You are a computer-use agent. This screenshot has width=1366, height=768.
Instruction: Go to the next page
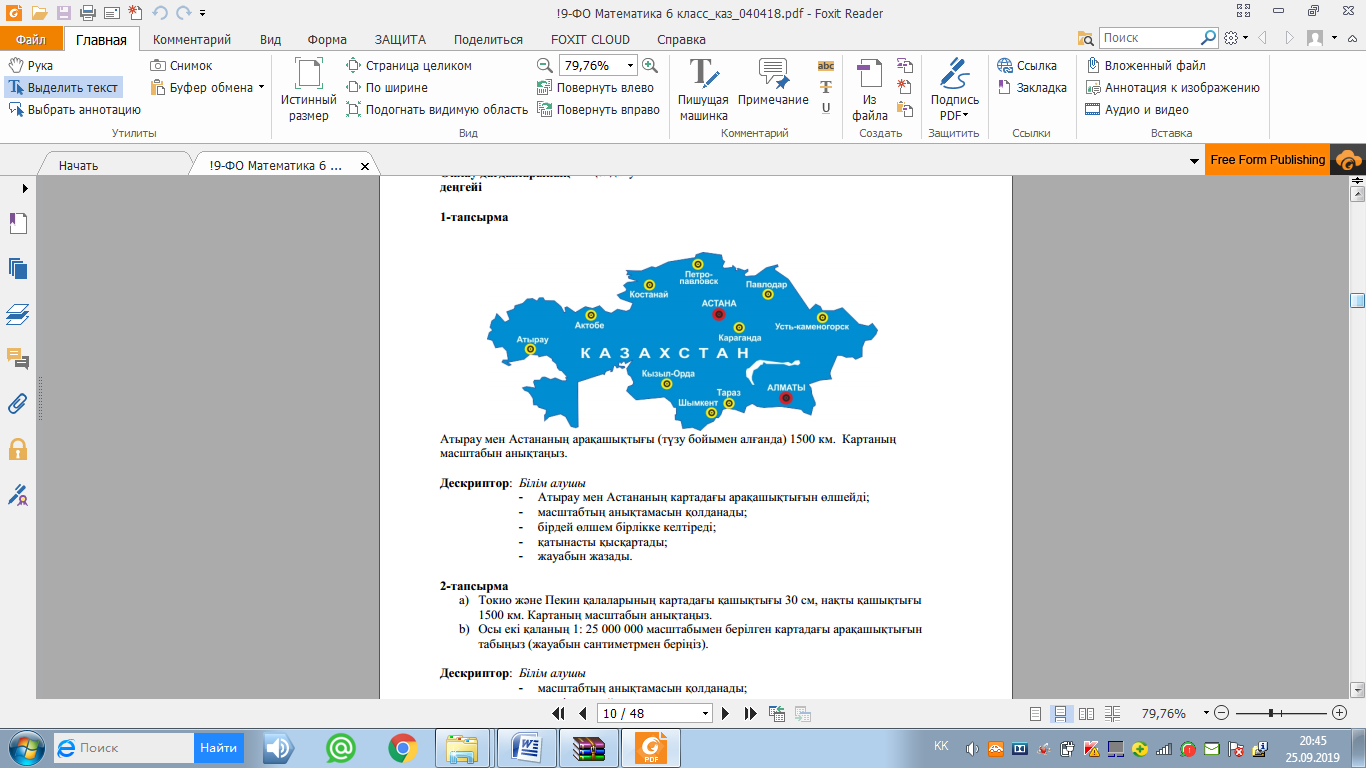727,713
